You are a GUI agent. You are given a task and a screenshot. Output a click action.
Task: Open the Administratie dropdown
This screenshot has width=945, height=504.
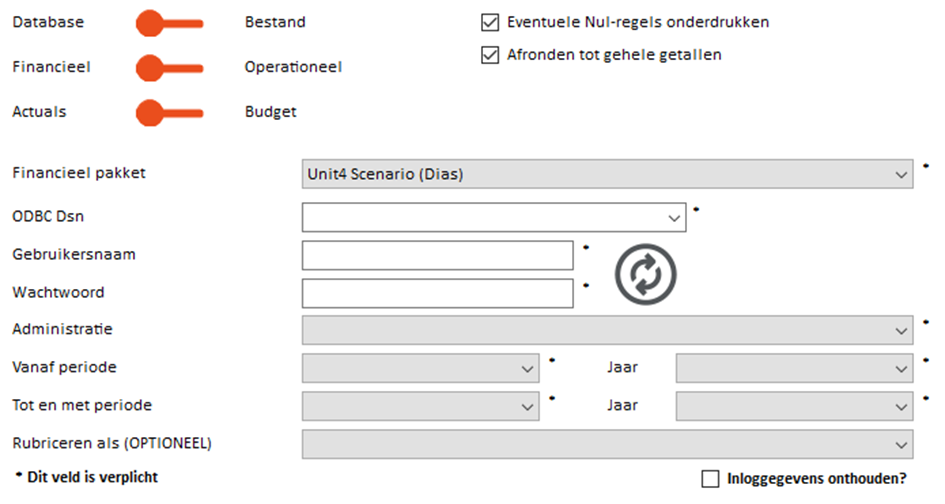607,330
